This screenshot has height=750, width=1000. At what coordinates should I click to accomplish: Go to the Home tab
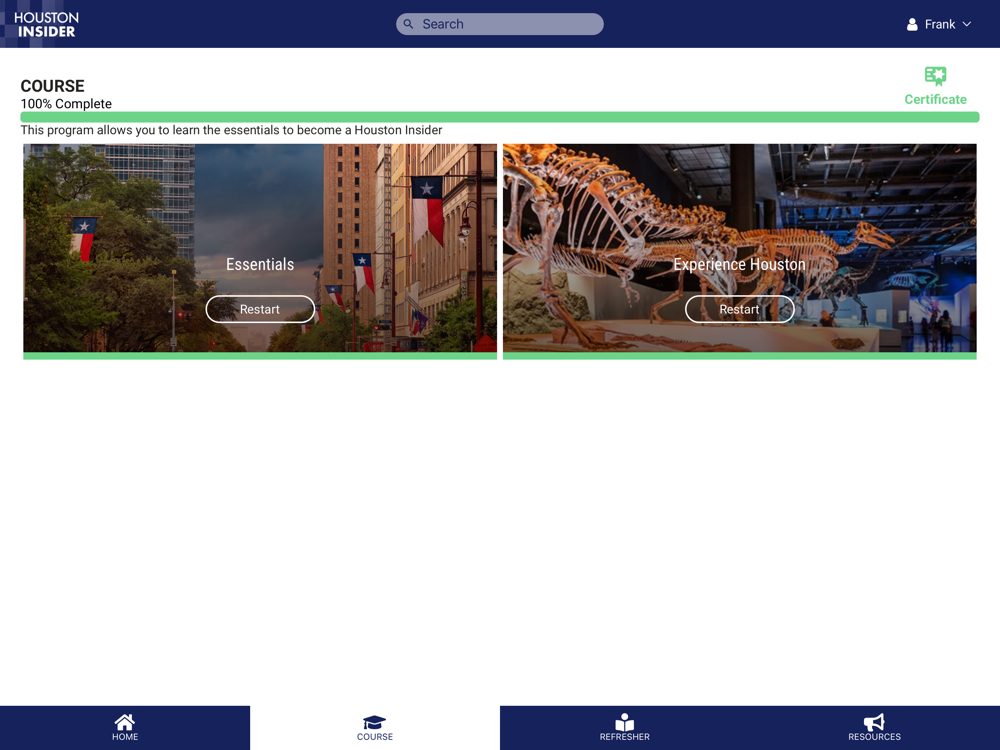(125, 728)
